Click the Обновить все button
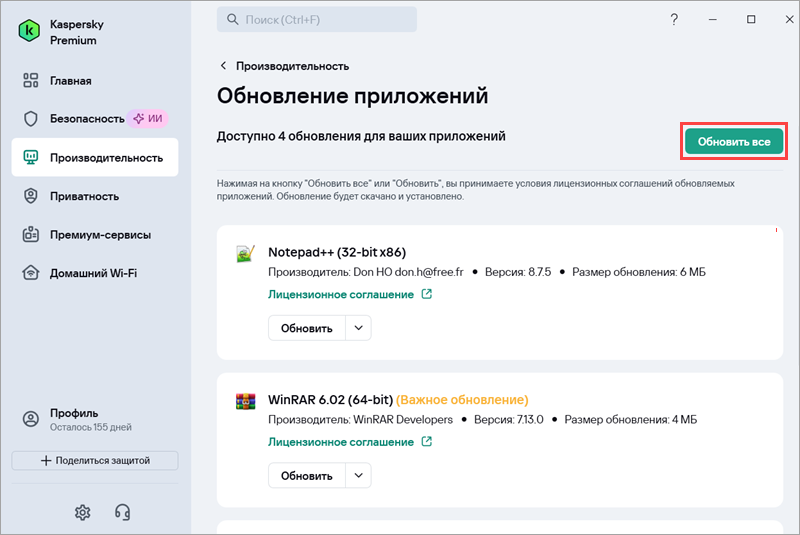Viewport: 800px width, 535px height. [x=734, y=141]
